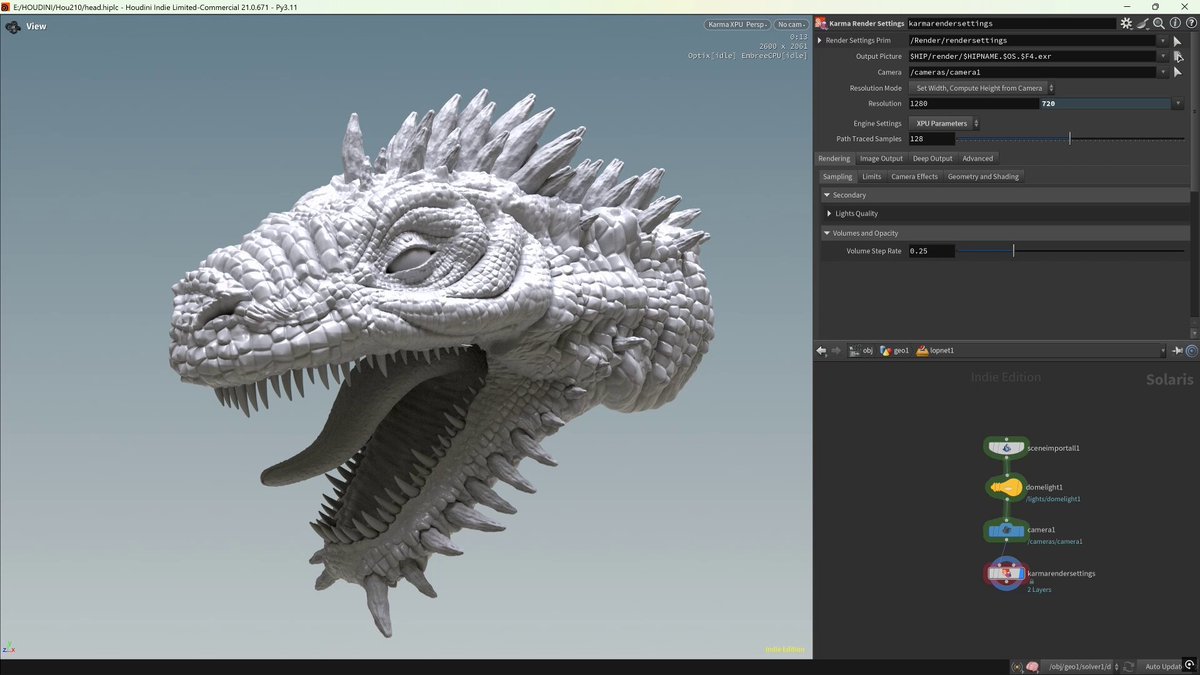Open the parameter gear settings menu
This screenshot has height=675, width=1200.
pos(1126,23)
